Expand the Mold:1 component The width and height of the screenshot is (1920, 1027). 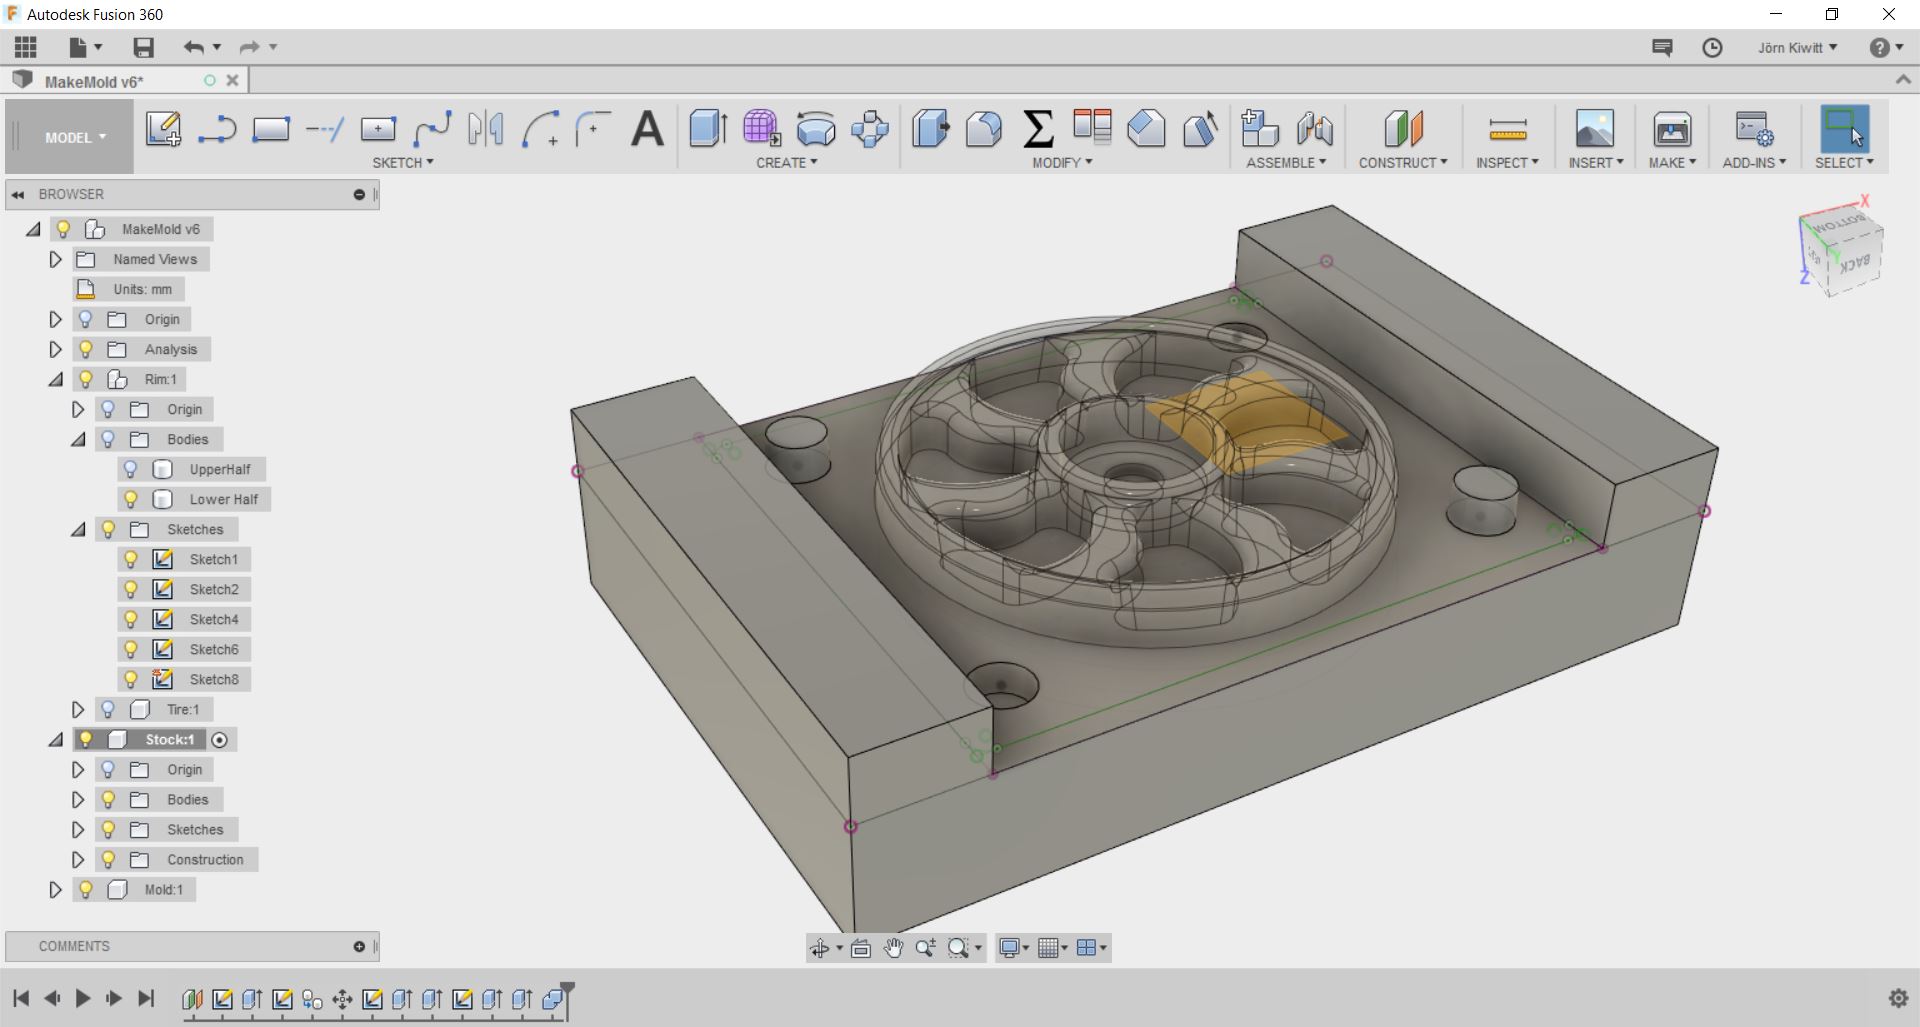point(56,889)
